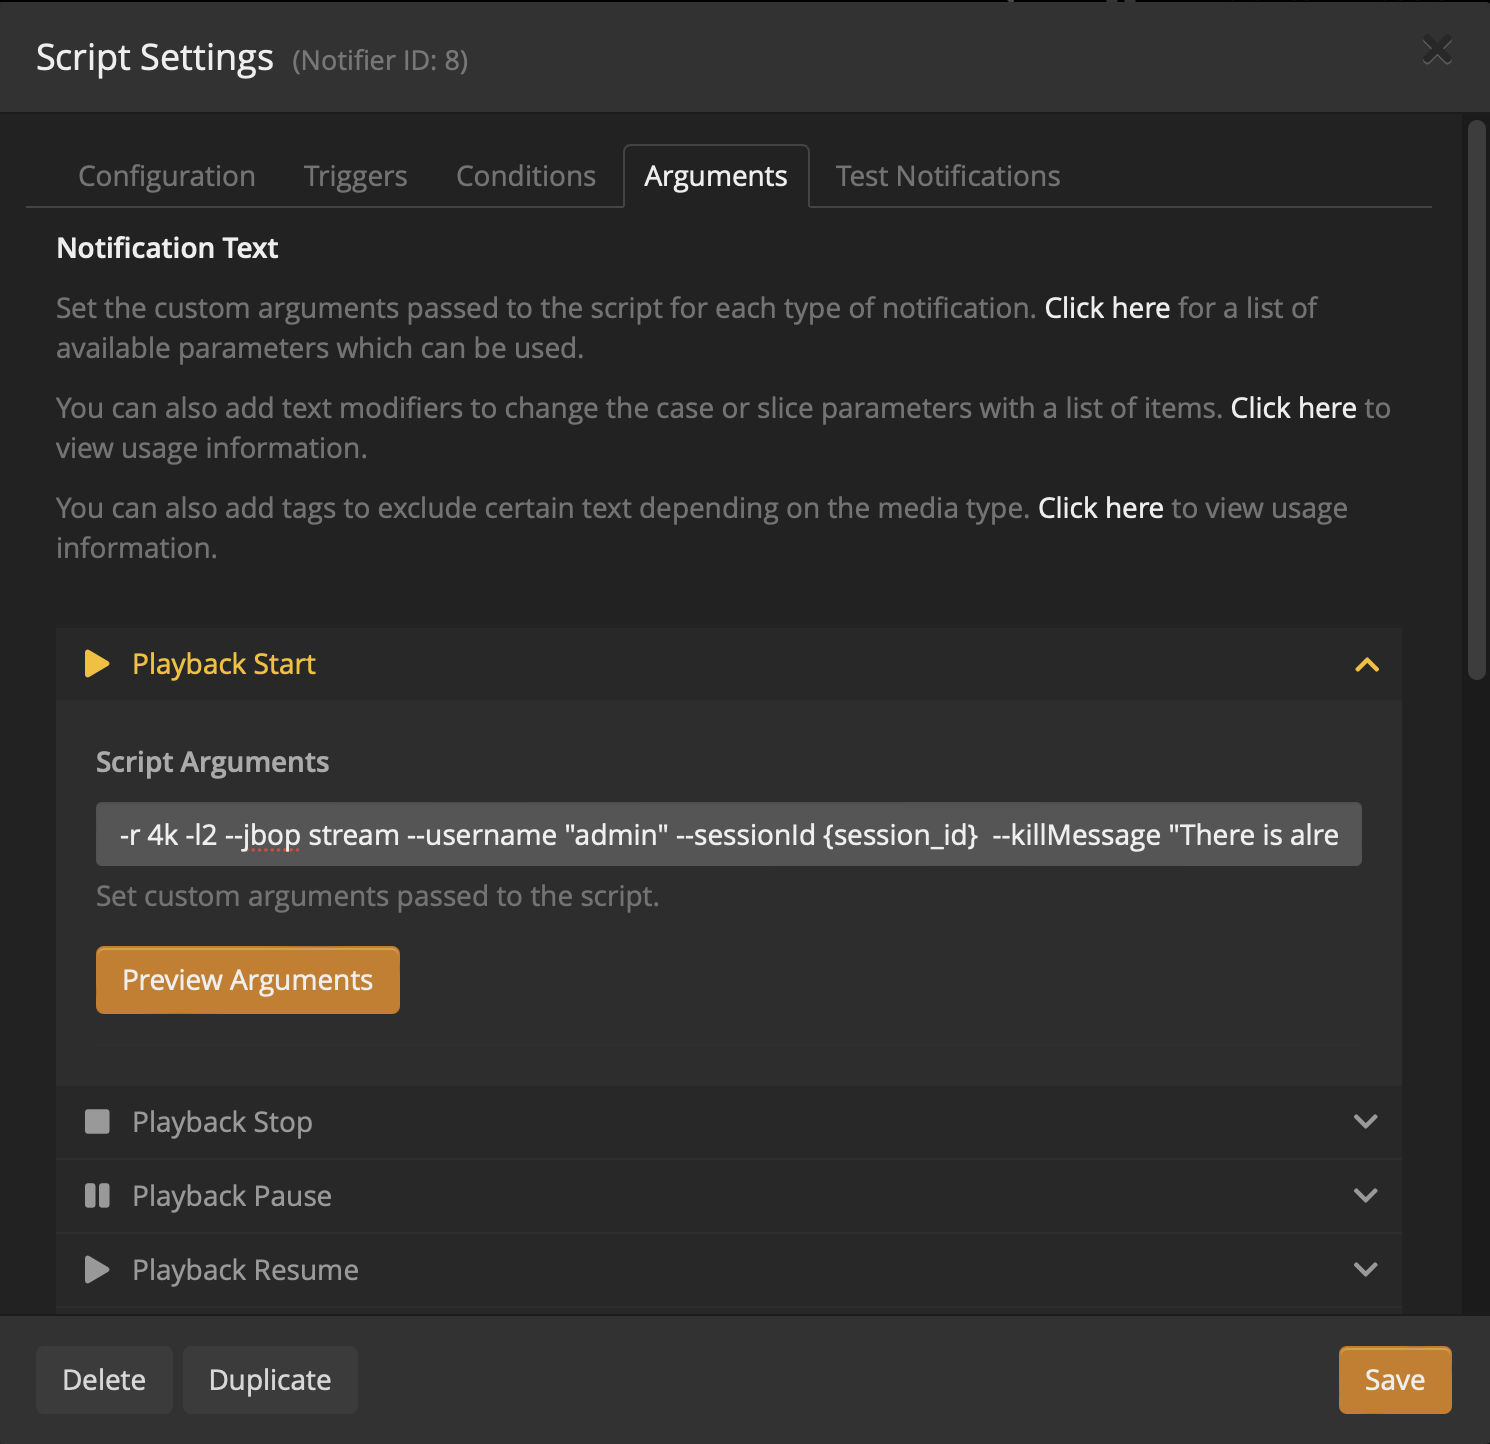Open the Test Notifications tab
1490x1444 pixels.
point(947,176)
